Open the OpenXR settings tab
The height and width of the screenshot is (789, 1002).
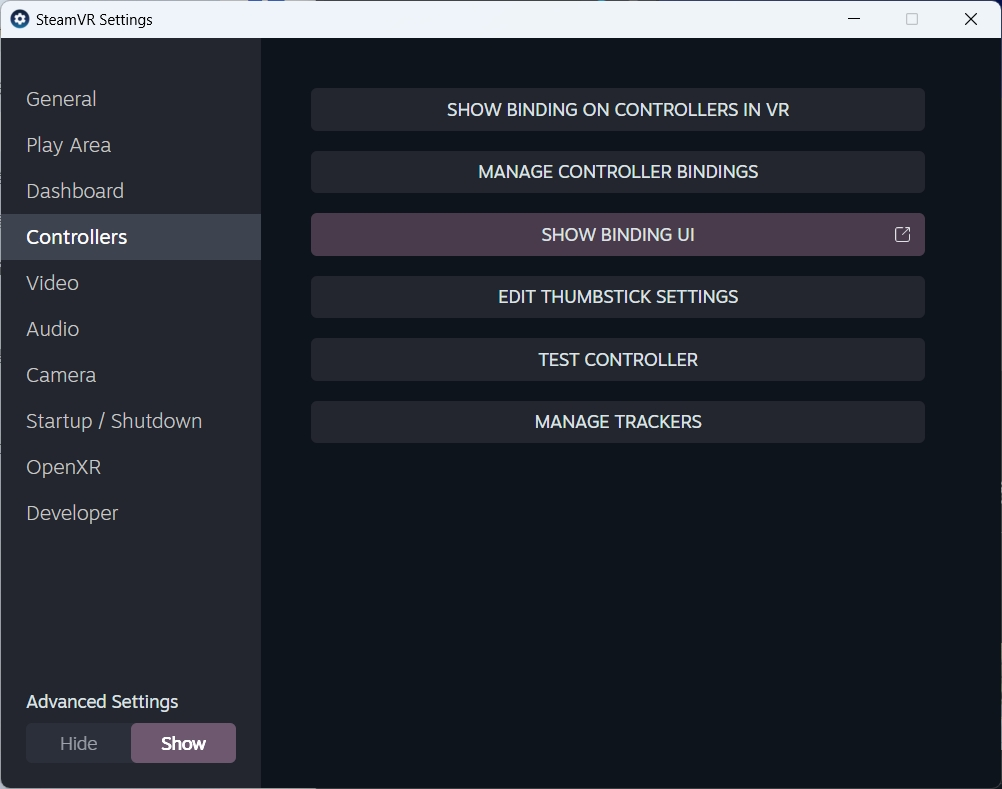pos(63,467)
